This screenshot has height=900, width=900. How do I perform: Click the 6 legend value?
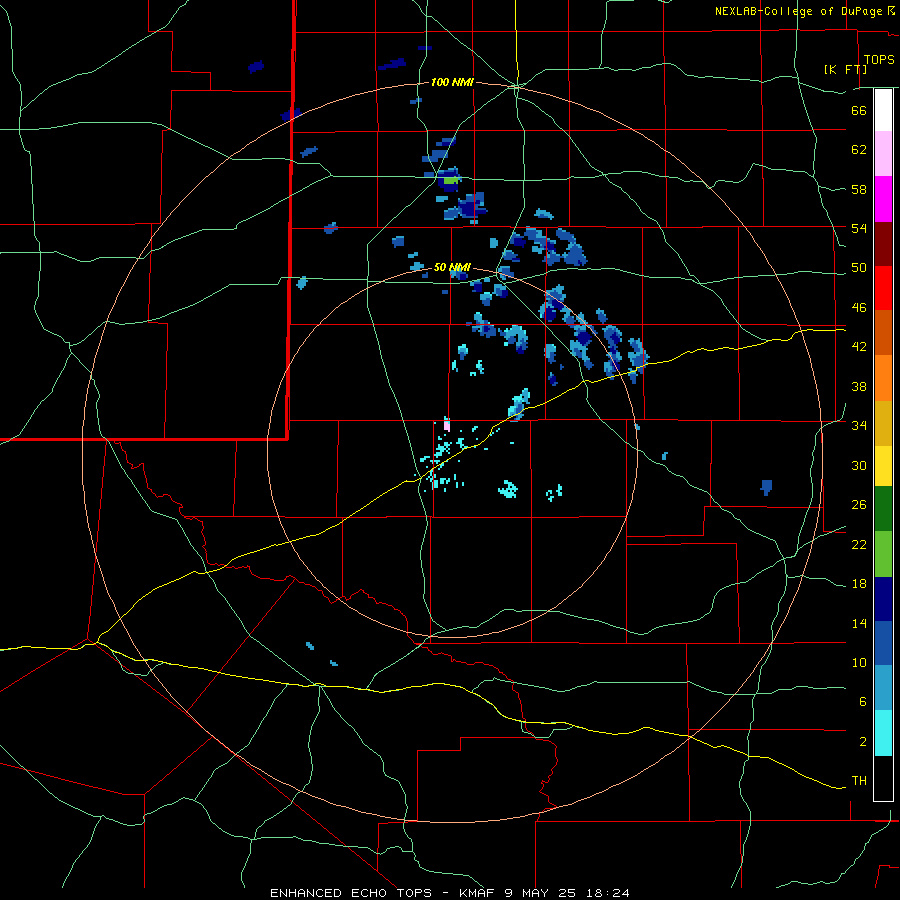pyautogui.click(x=862, y=702)
